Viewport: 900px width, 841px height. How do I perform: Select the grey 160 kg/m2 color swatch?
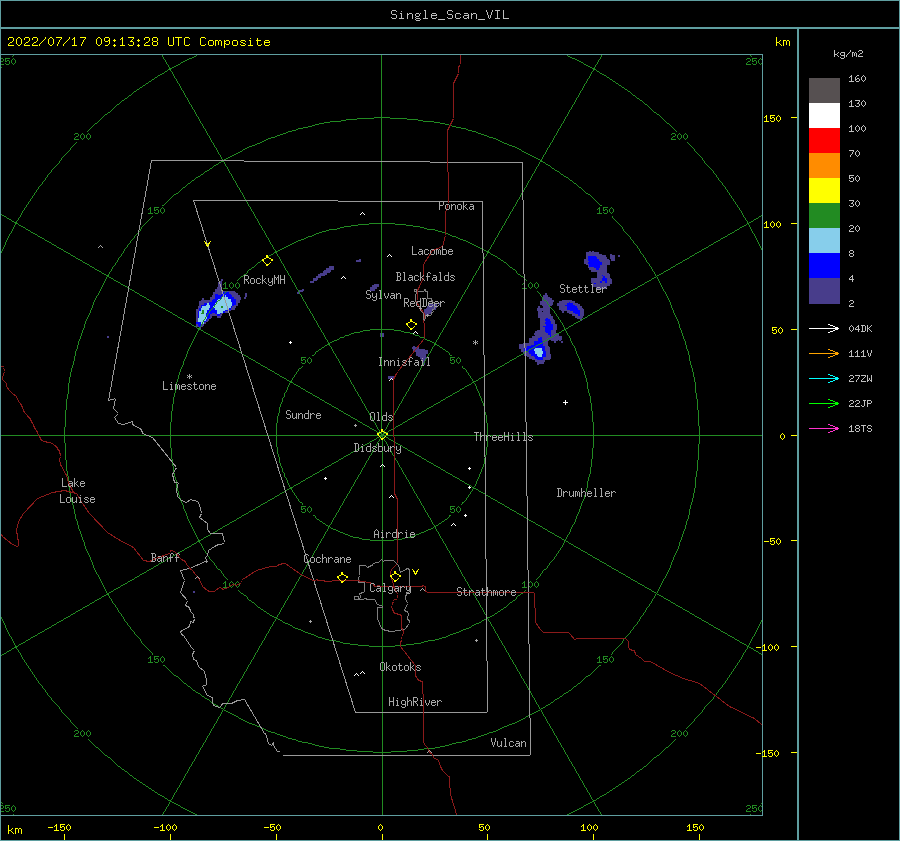[824, 91]
